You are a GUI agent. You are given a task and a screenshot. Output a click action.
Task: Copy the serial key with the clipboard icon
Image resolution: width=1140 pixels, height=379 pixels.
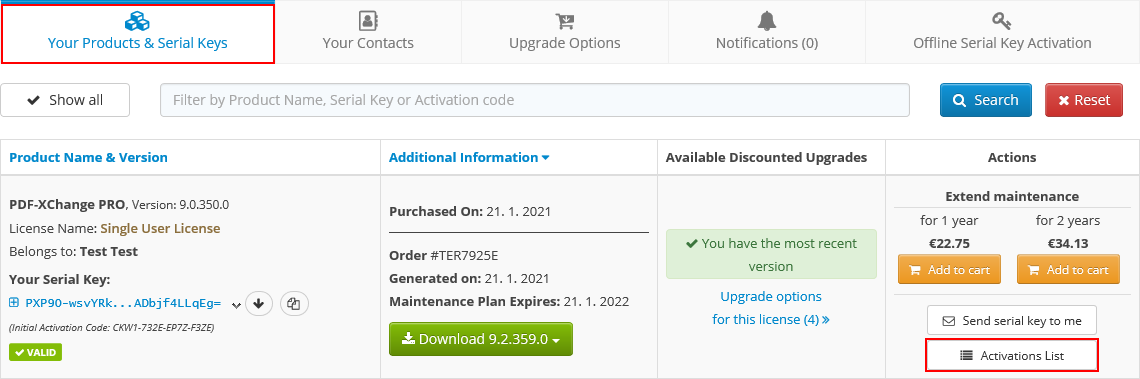click(x=294, y=304)
